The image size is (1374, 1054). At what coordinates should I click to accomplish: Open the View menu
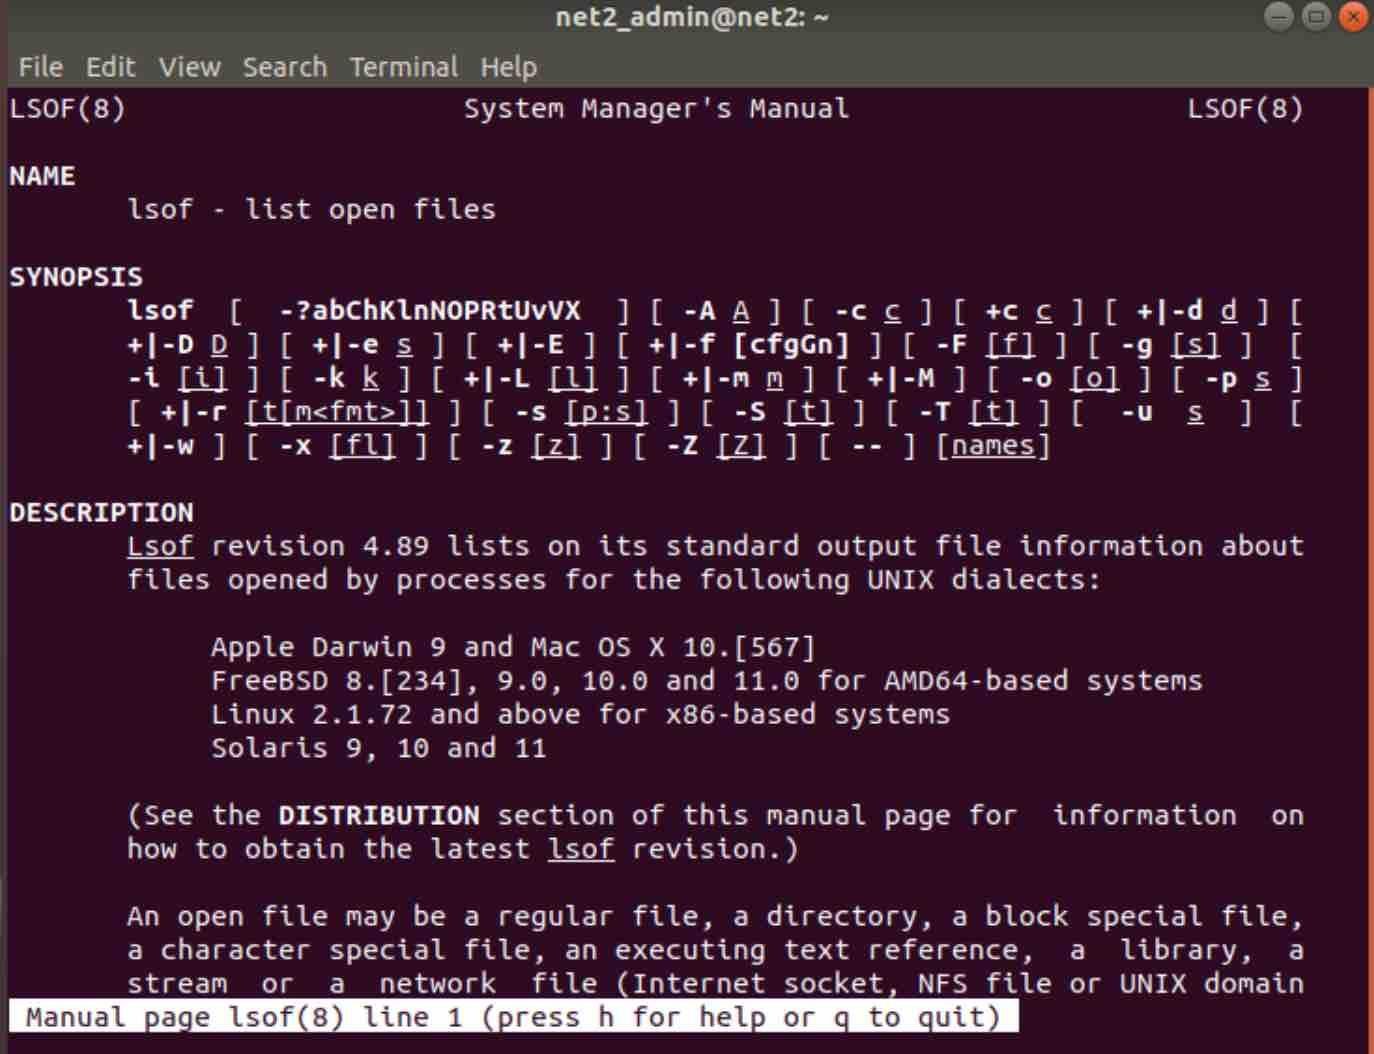(189, 67)
